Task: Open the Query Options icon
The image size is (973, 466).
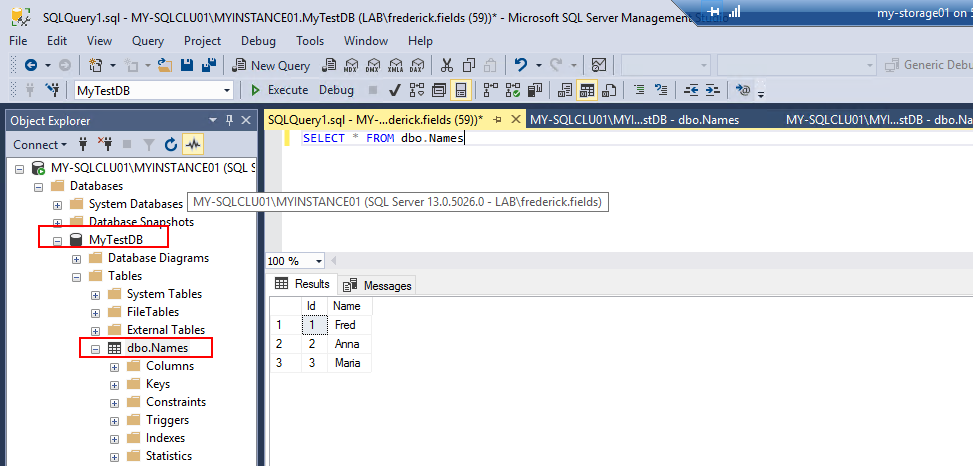Action: click(x=439, y=91)
